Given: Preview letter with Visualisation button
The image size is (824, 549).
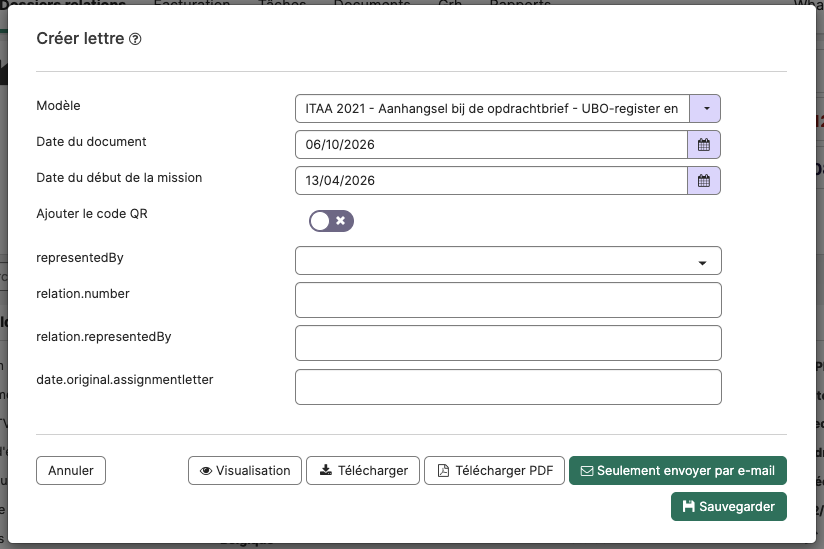Looking at the screenshot, I should click(x=245, y=470).
